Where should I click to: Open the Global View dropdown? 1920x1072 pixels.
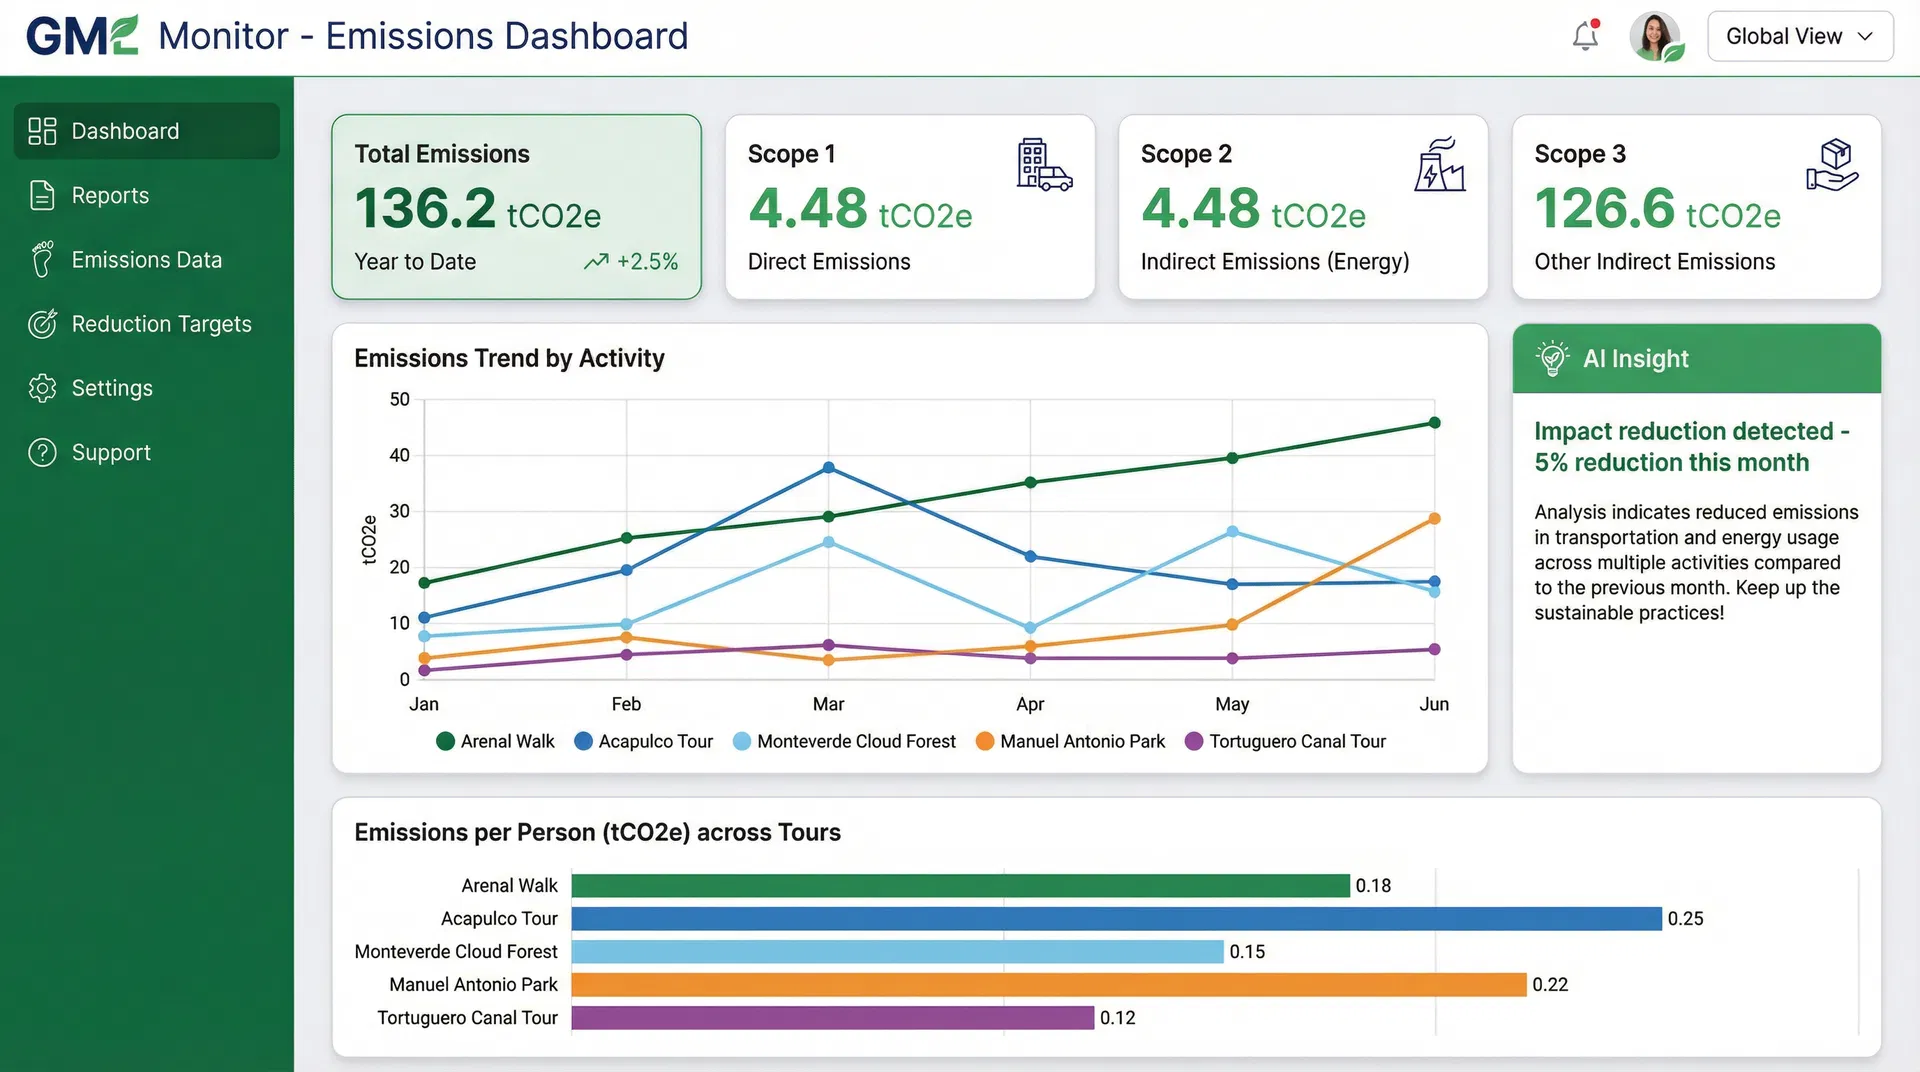[x=1799, y=36]
